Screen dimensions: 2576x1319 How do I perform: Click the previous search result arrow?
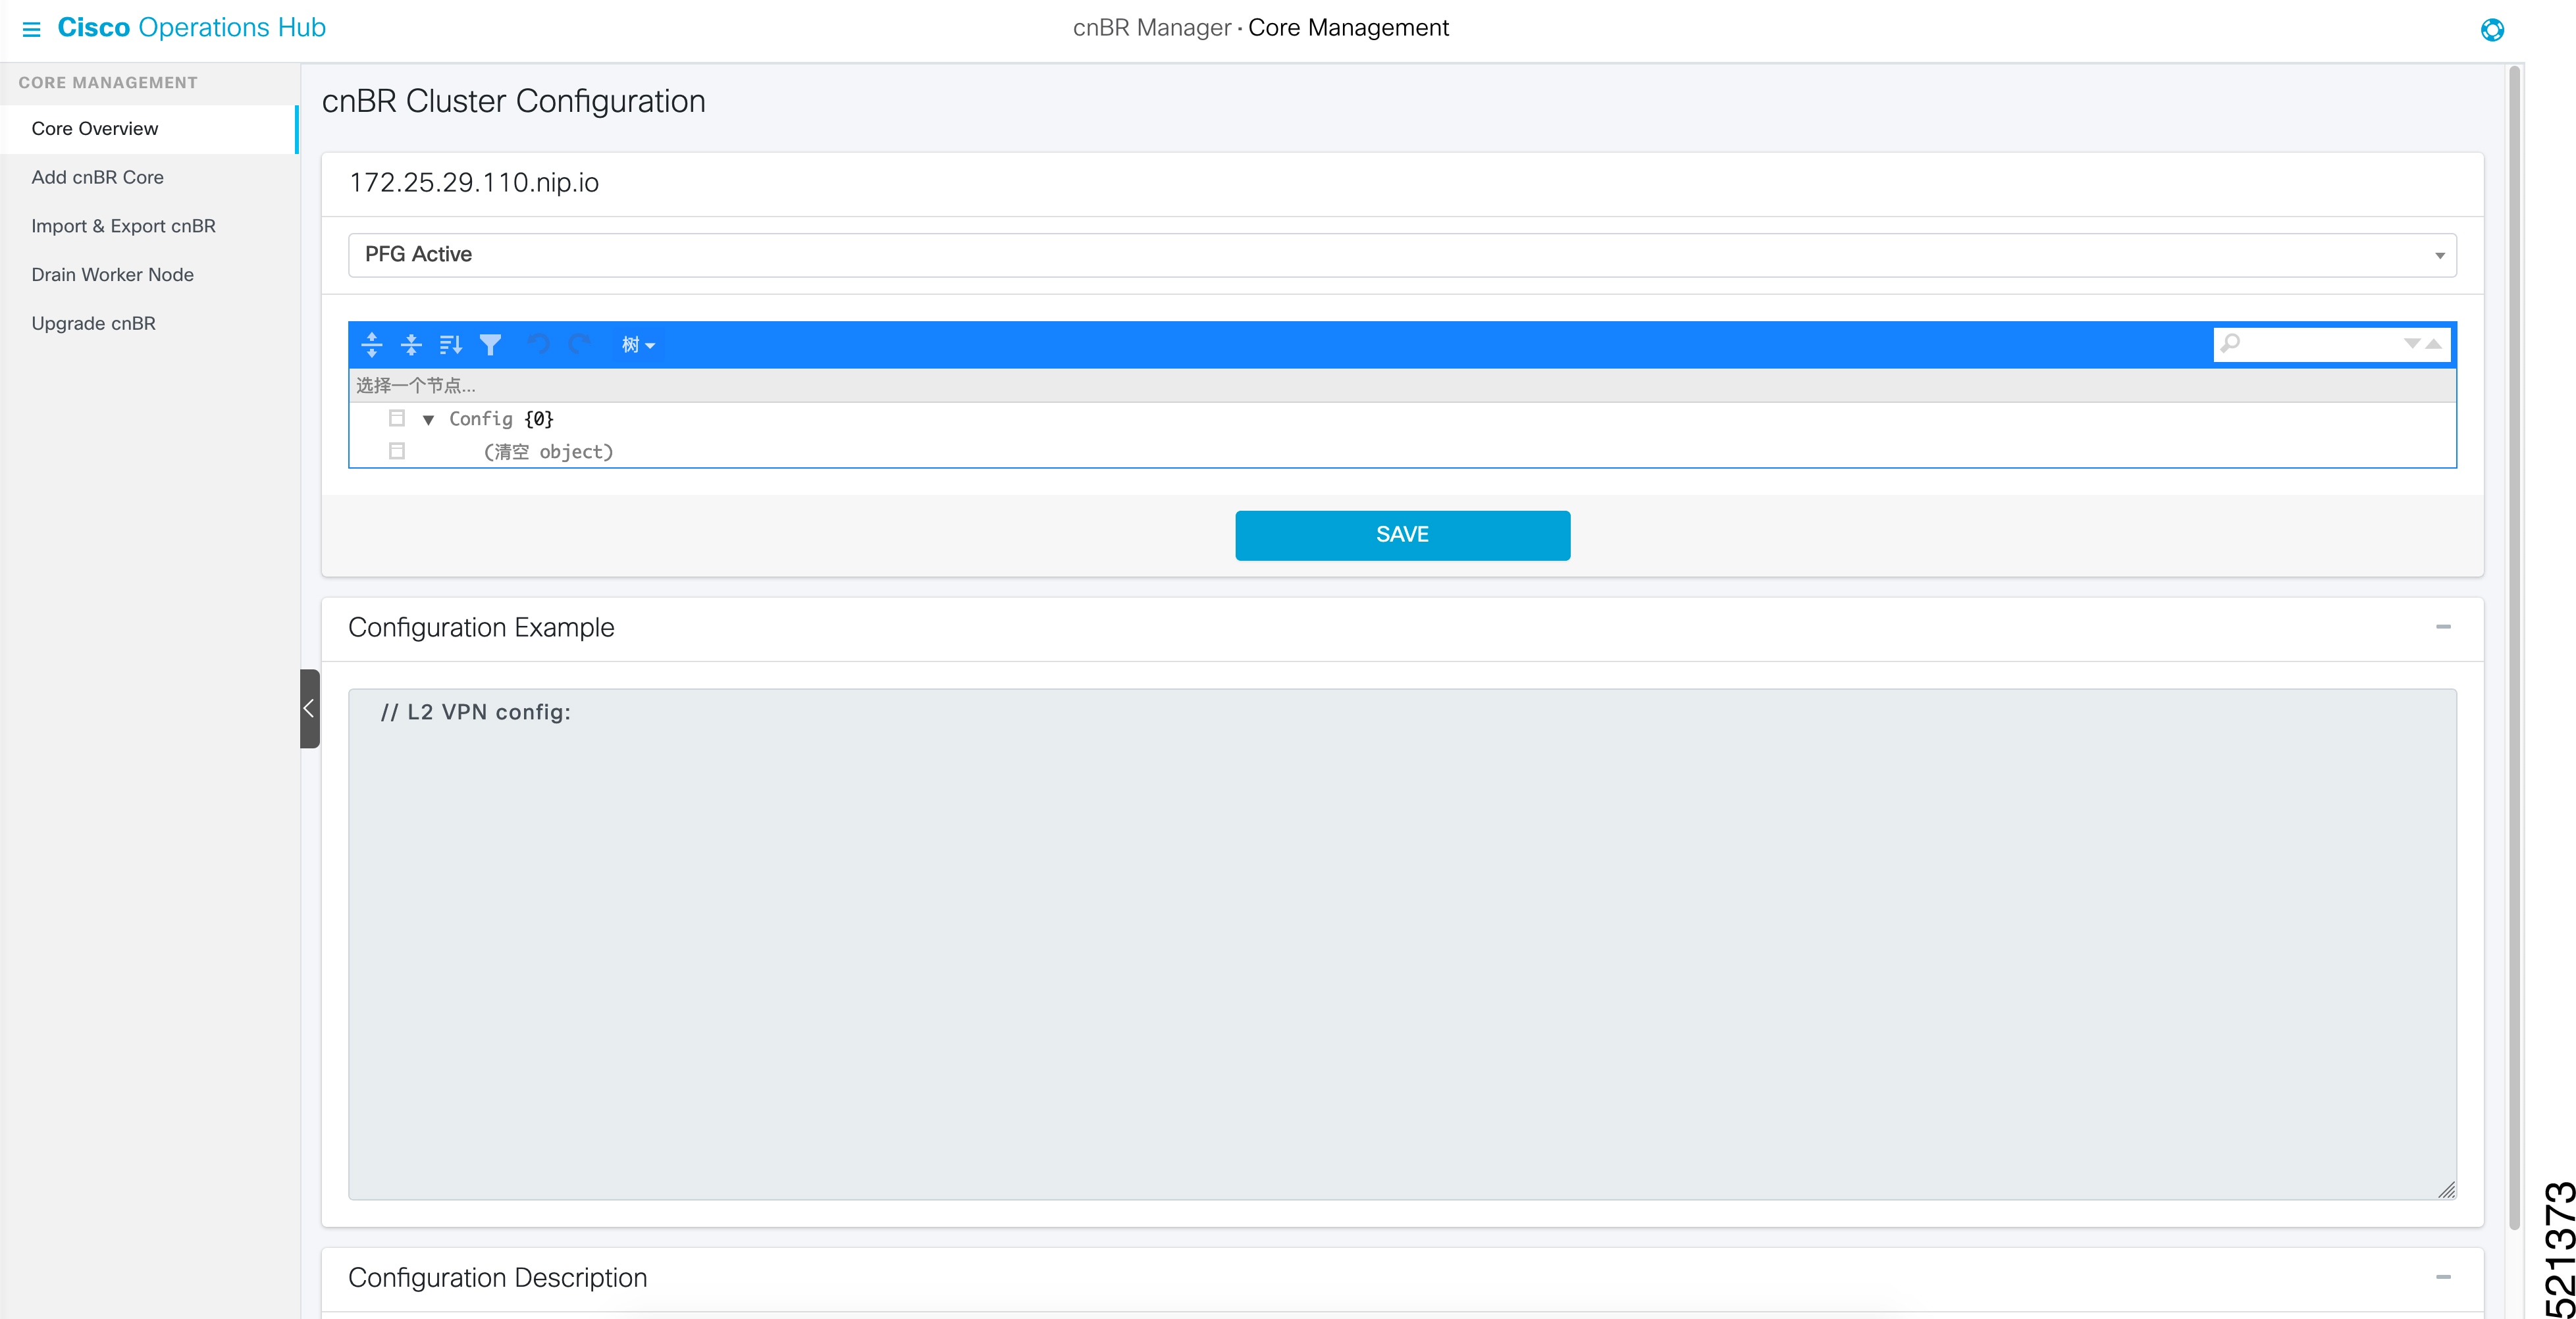(x=2434, y=344)
